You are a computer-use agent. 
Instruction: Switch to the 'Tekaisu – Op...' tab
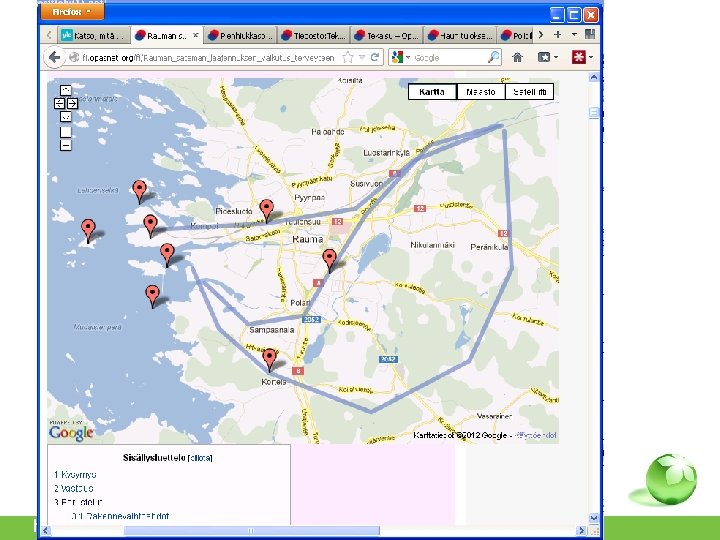387,35
